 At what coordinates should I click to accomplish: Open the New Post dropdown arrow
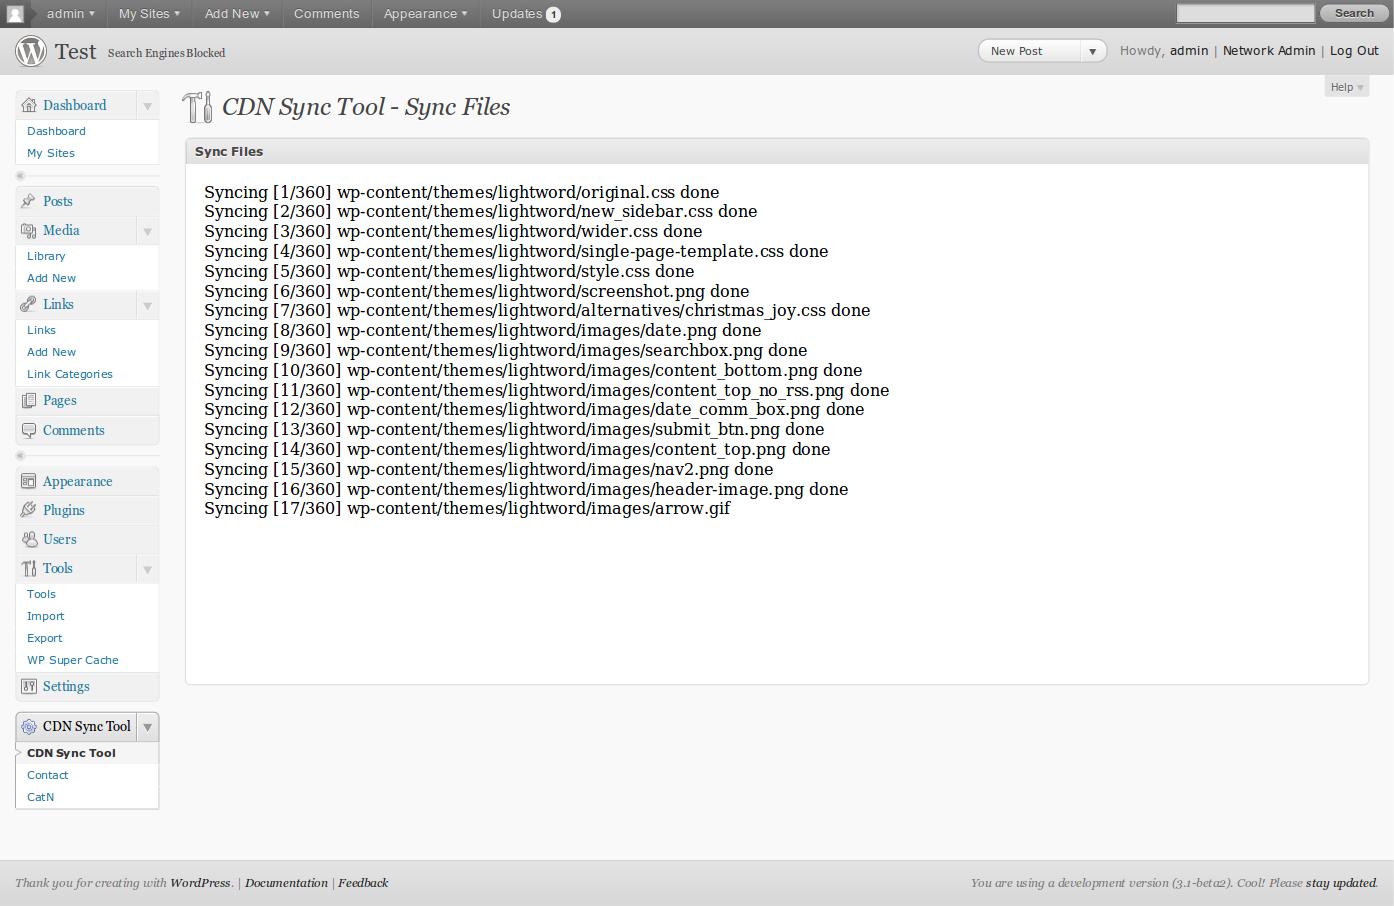coord(1093,51)
